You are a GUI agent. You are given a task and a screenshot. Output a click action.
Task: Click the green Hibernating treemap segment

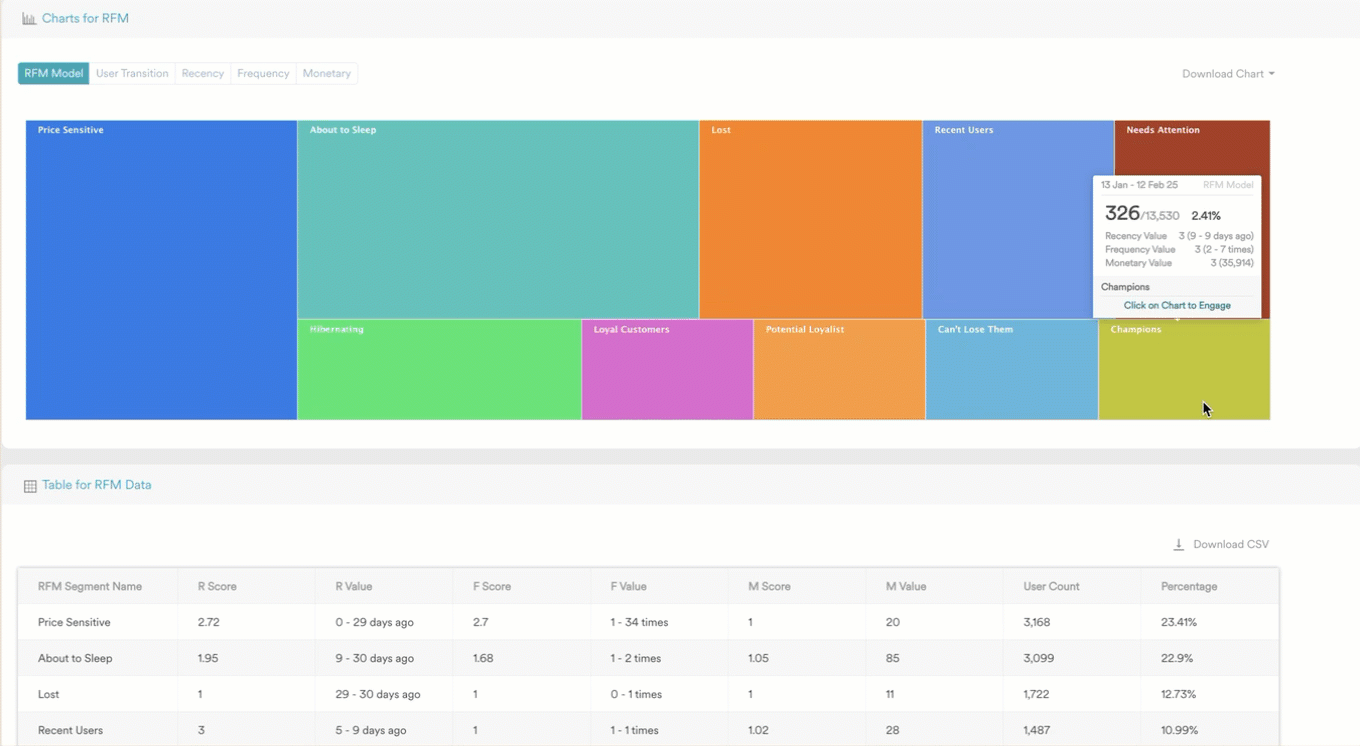439,370
